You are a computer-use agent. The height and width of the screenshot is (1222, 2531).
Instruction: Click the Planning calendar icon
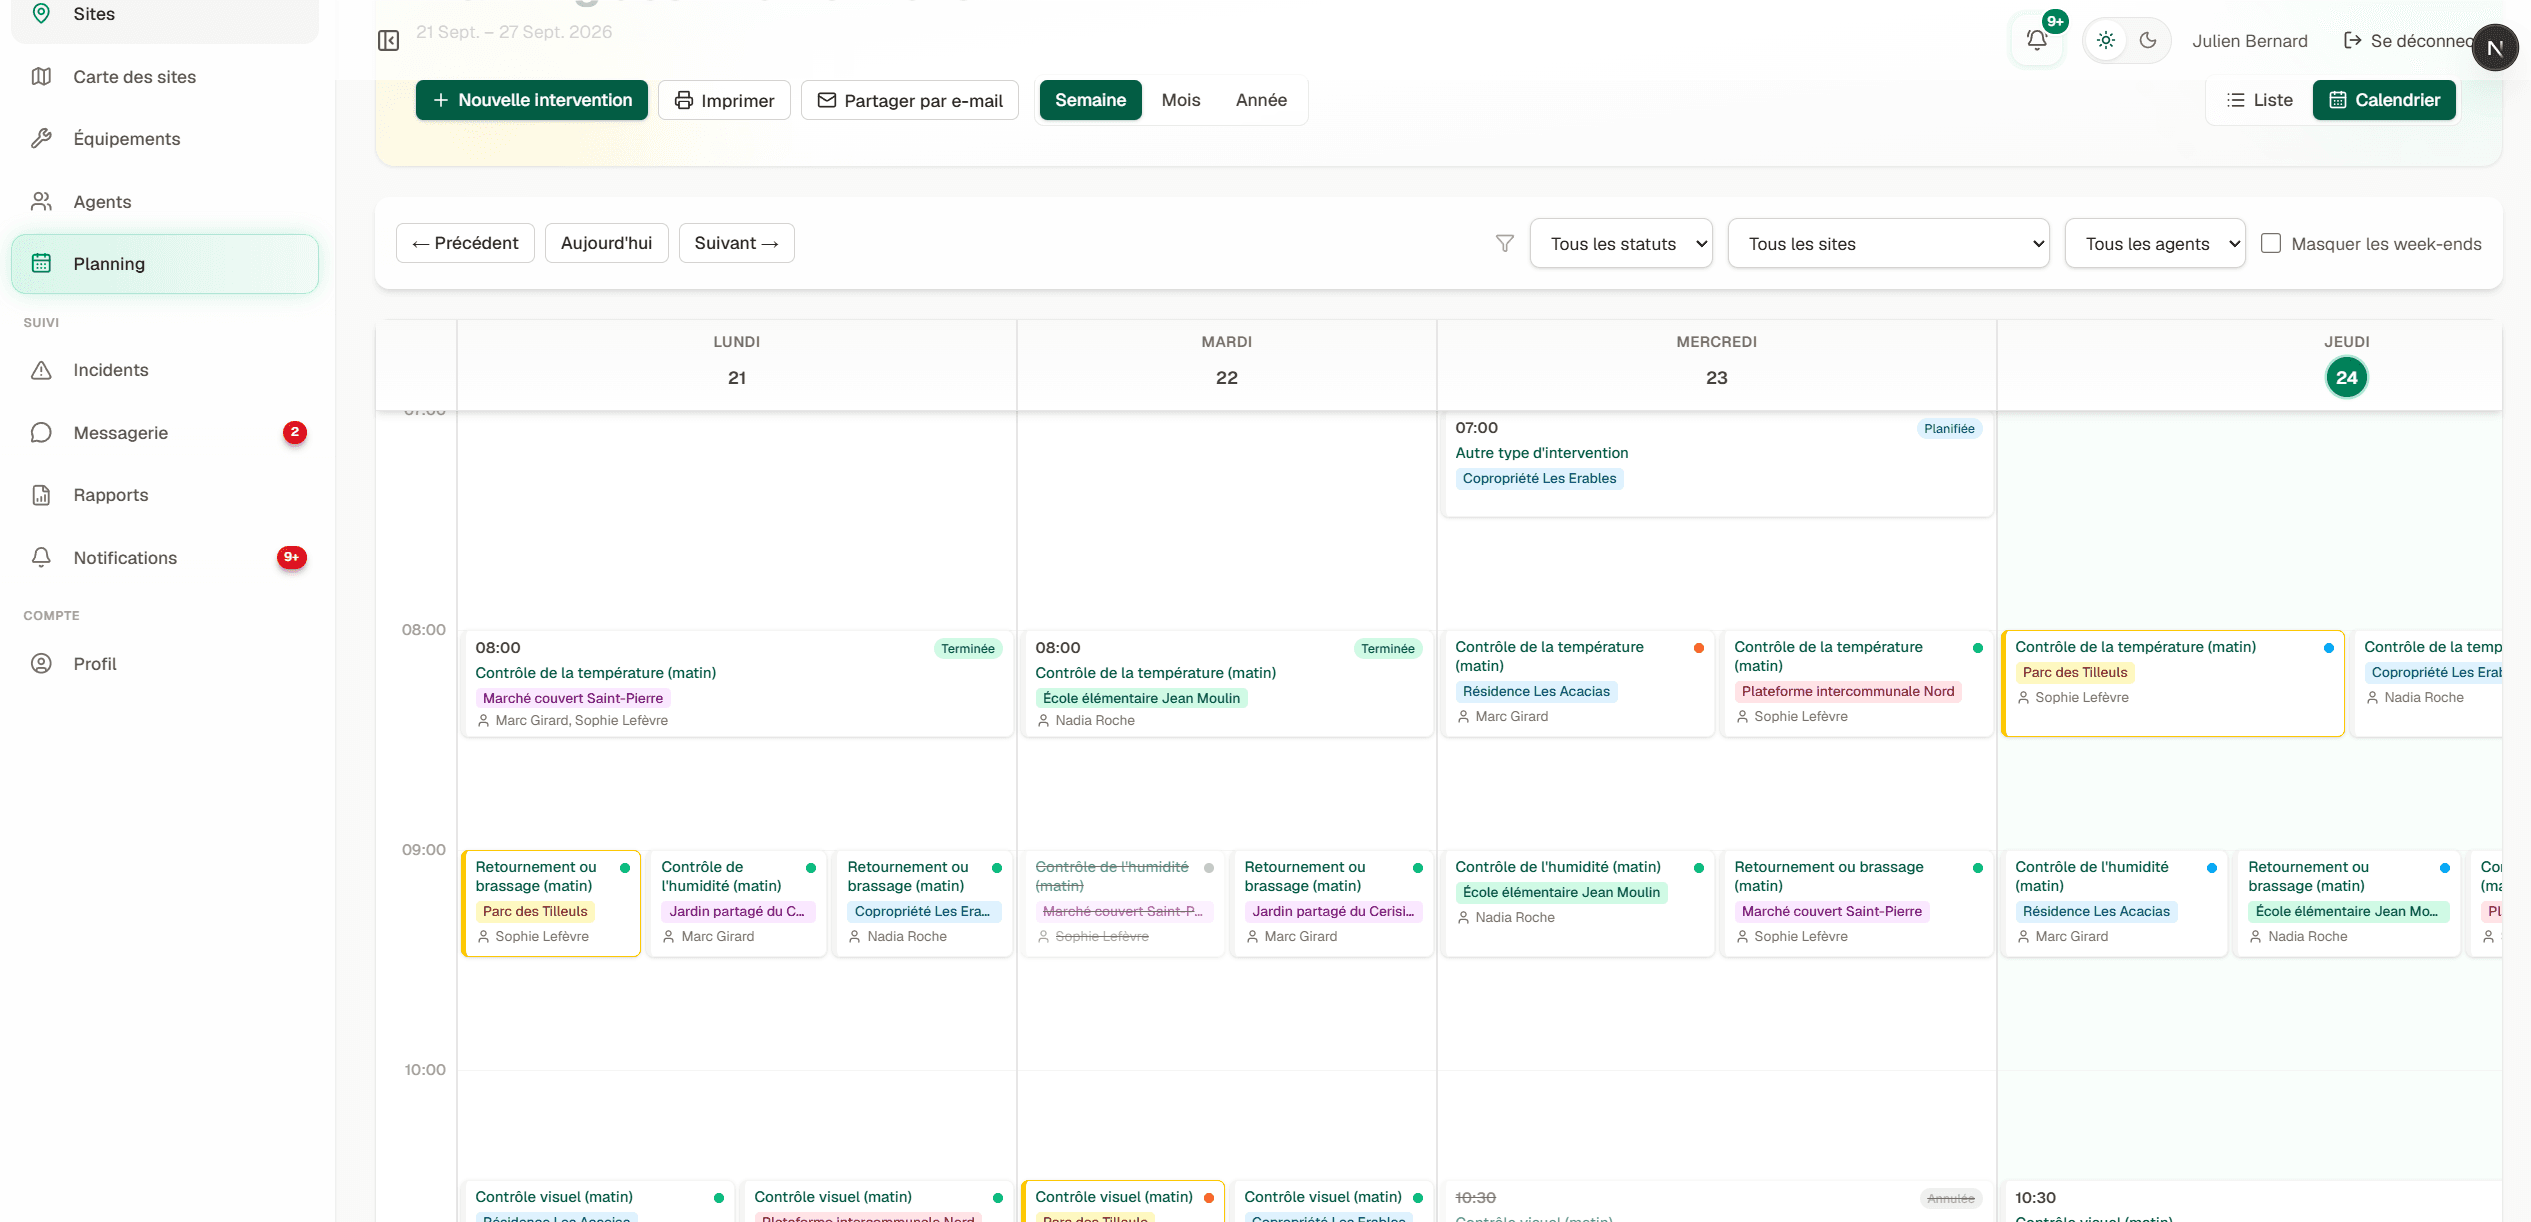click(41, 264)
